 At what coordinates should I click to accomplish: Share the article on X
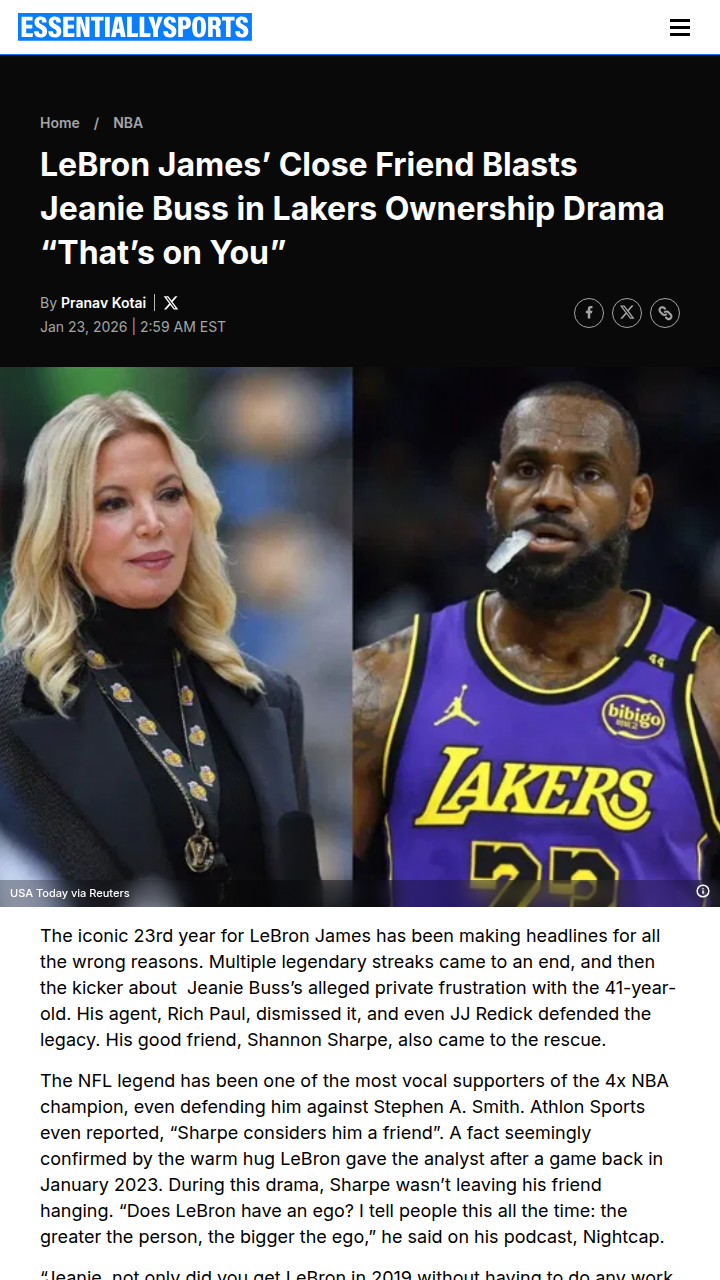point(627,313)
